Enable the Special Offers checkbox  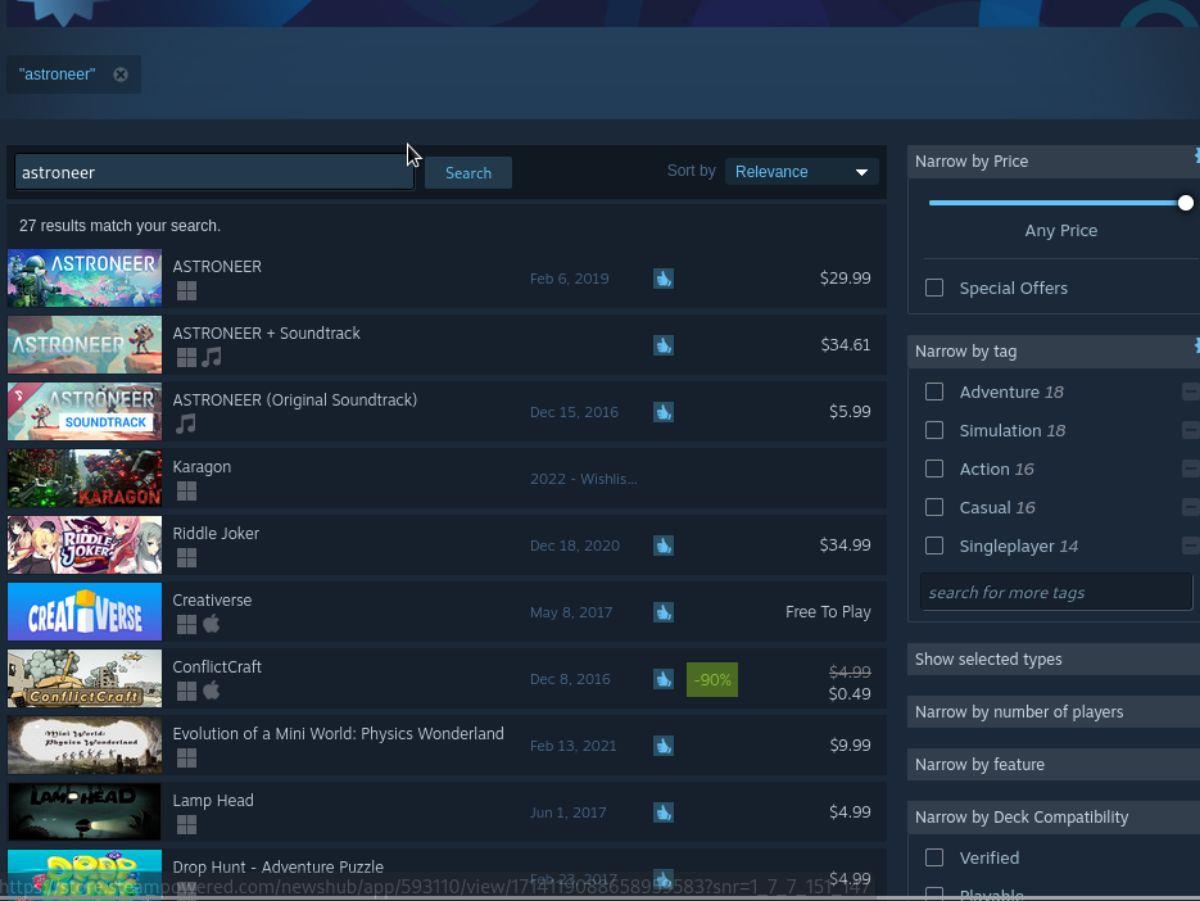[x=934, y=288]
